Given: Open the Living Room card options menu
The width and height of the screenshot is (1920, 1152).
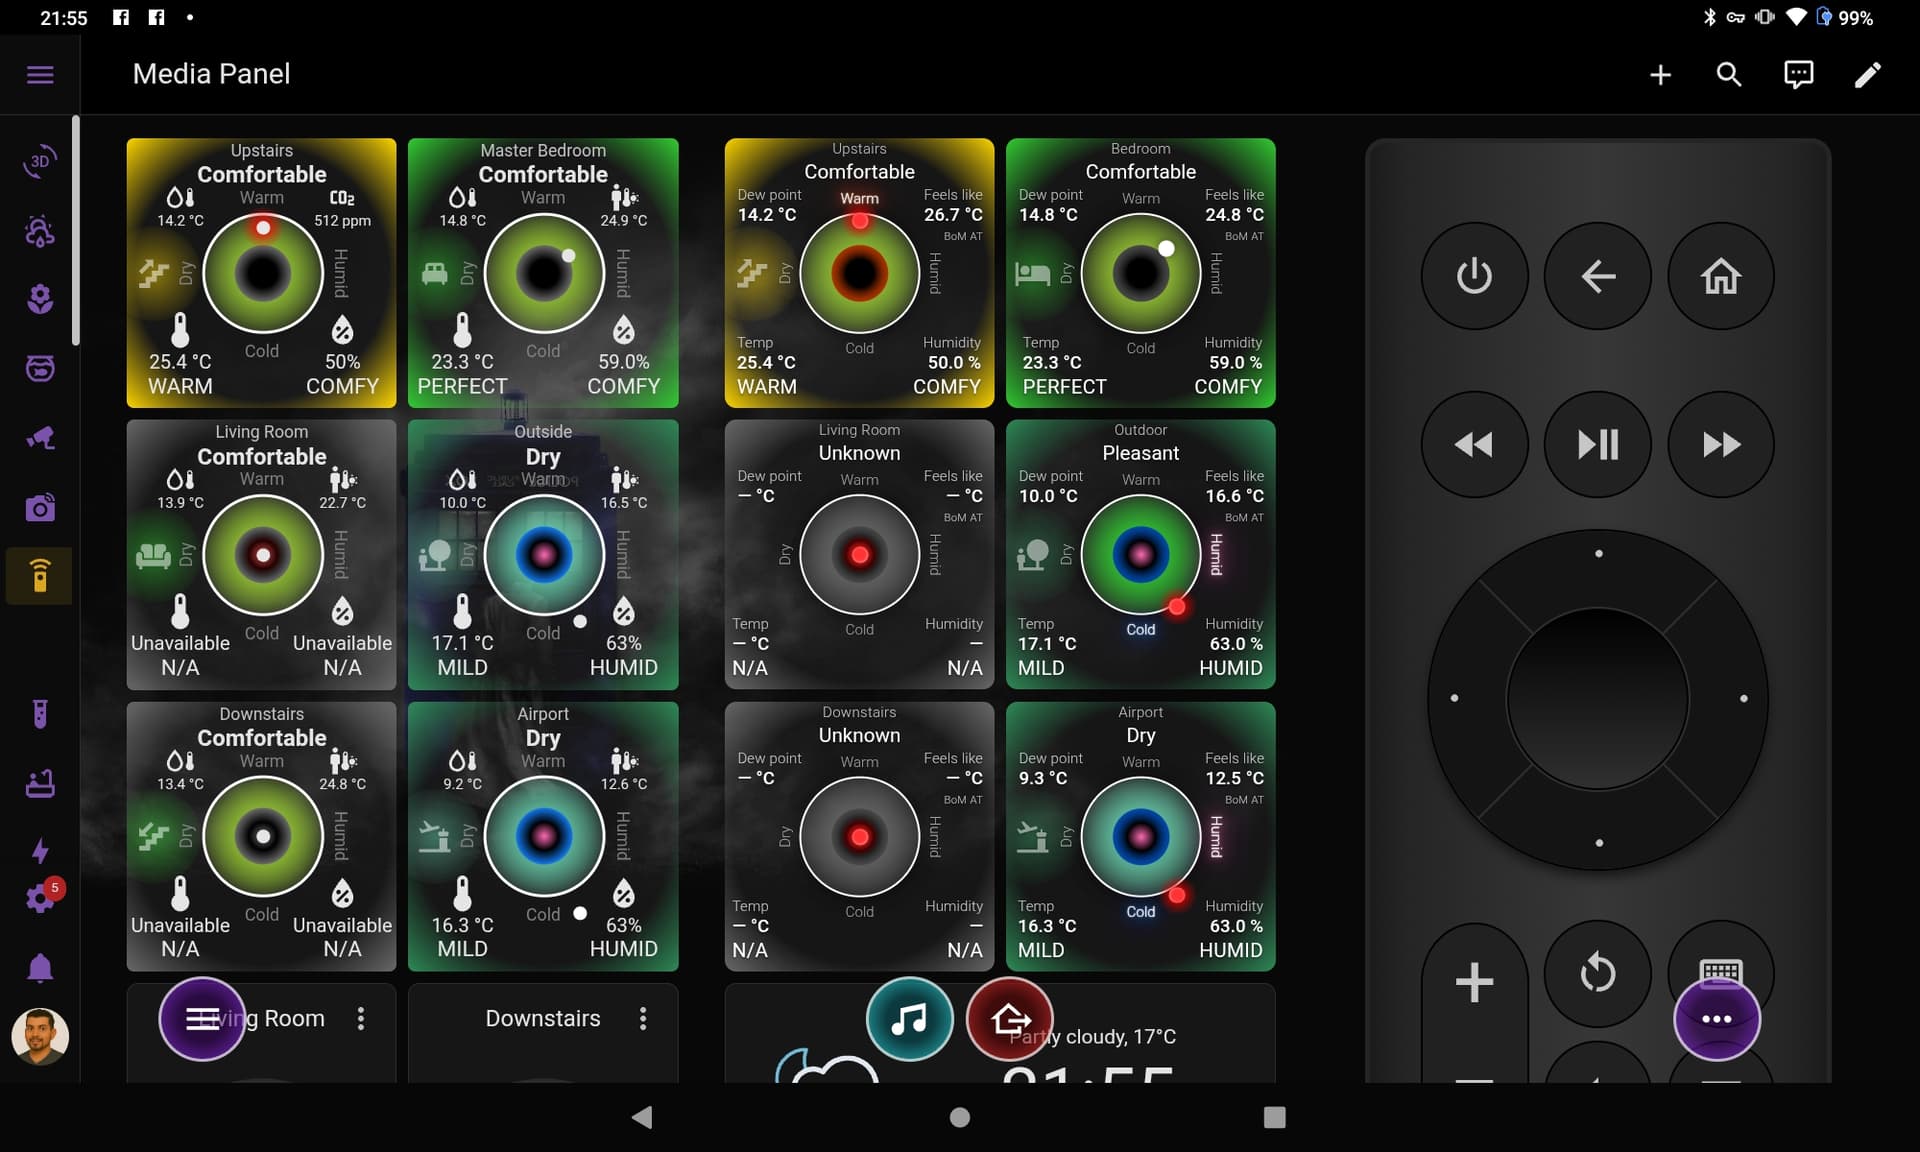Looking at the screenshot, I should (x=361, y=1018).
